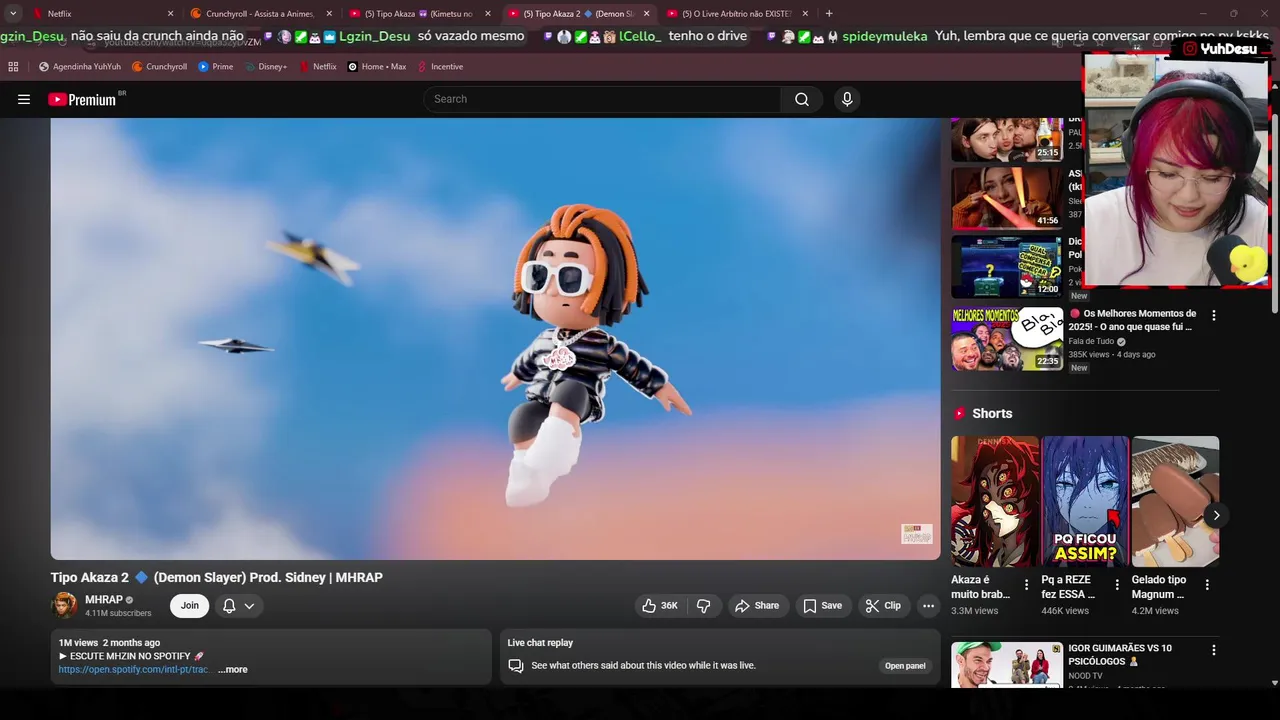Open the NOOD TV channel name

[x=1085, y=676]
